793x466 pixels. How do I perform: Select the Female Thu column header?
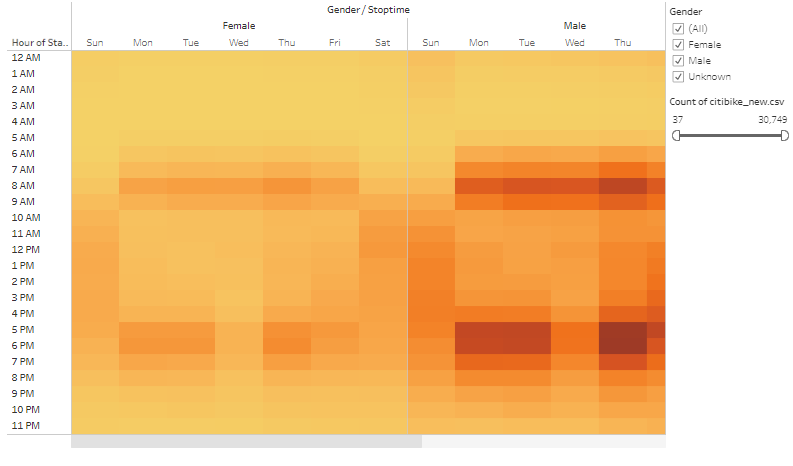click(x=287, y=43)
